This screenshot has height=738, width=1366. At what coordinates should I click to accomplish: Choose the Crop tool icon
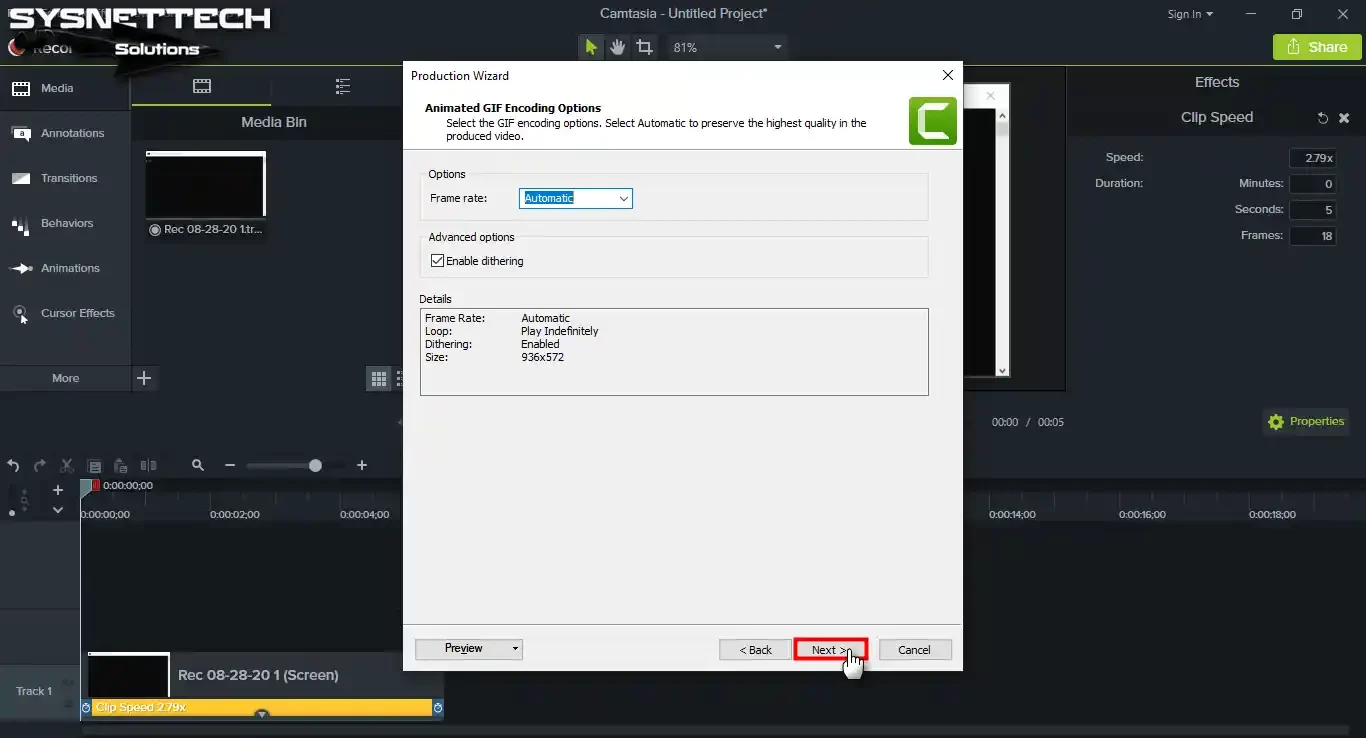point(645,47)
